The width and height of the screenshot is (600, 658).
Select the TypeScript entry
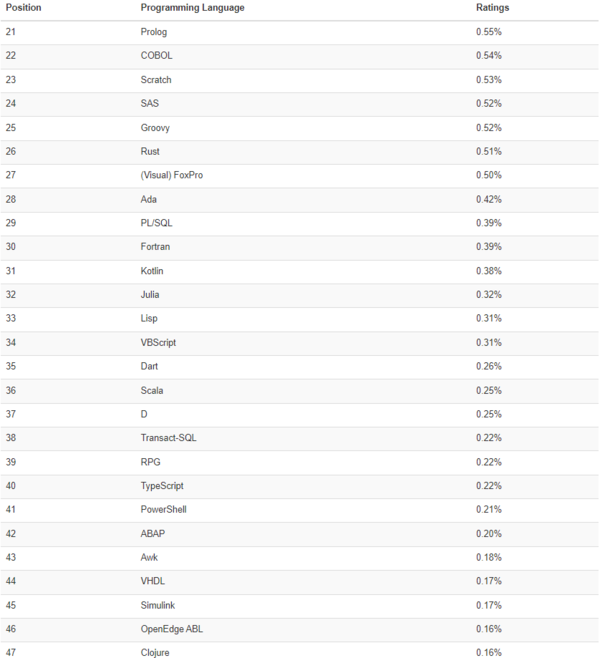(162, 486)
